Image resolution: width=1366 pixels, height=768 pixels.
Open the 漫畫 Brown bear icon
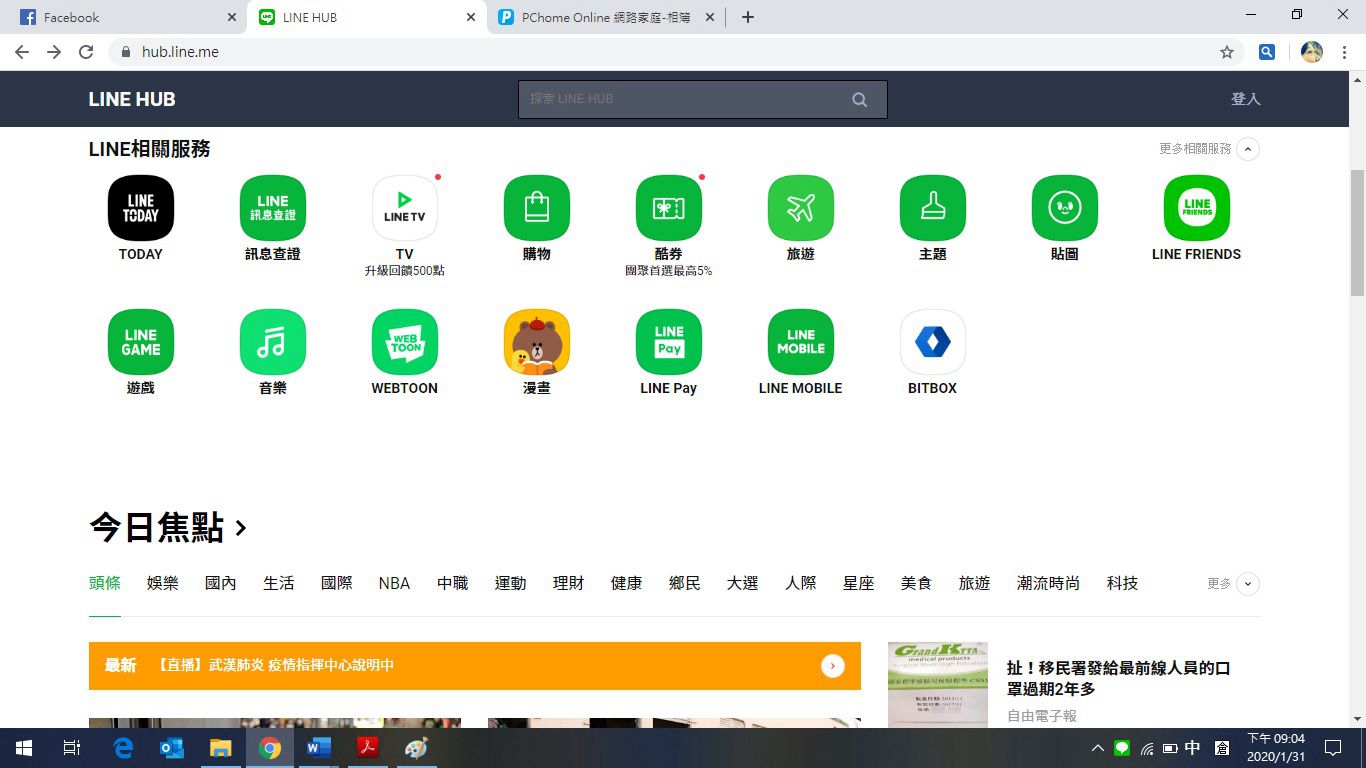point(537,342)
